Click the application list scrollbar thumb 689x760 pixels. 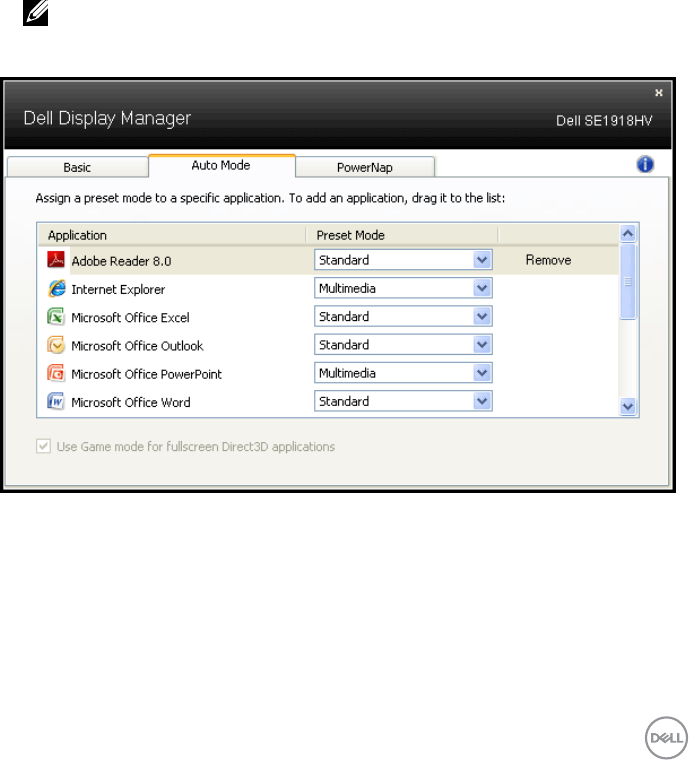(628, 282)
